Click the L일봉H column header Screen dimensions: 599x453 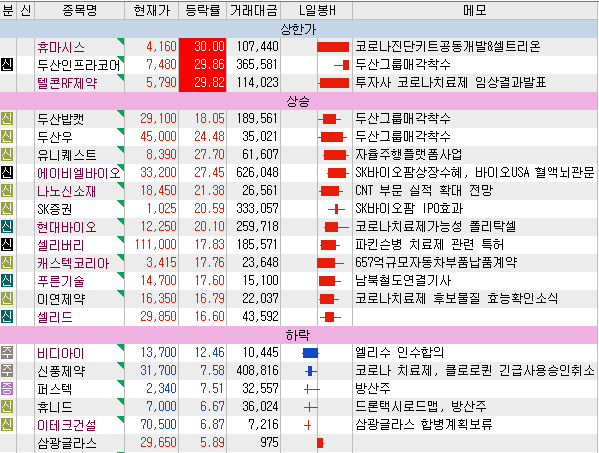317,10
